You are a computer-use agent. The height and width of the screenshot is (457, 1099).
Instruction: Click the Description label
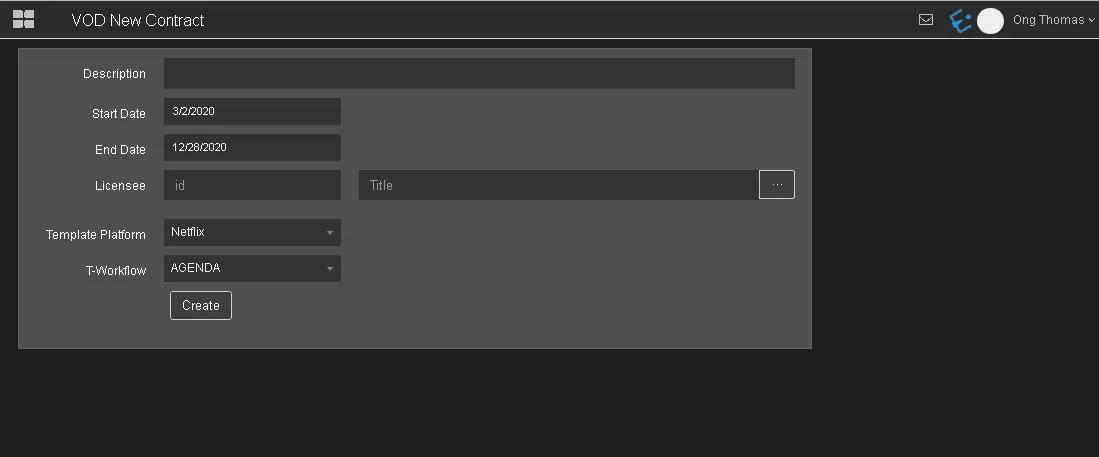click(114, 74)
